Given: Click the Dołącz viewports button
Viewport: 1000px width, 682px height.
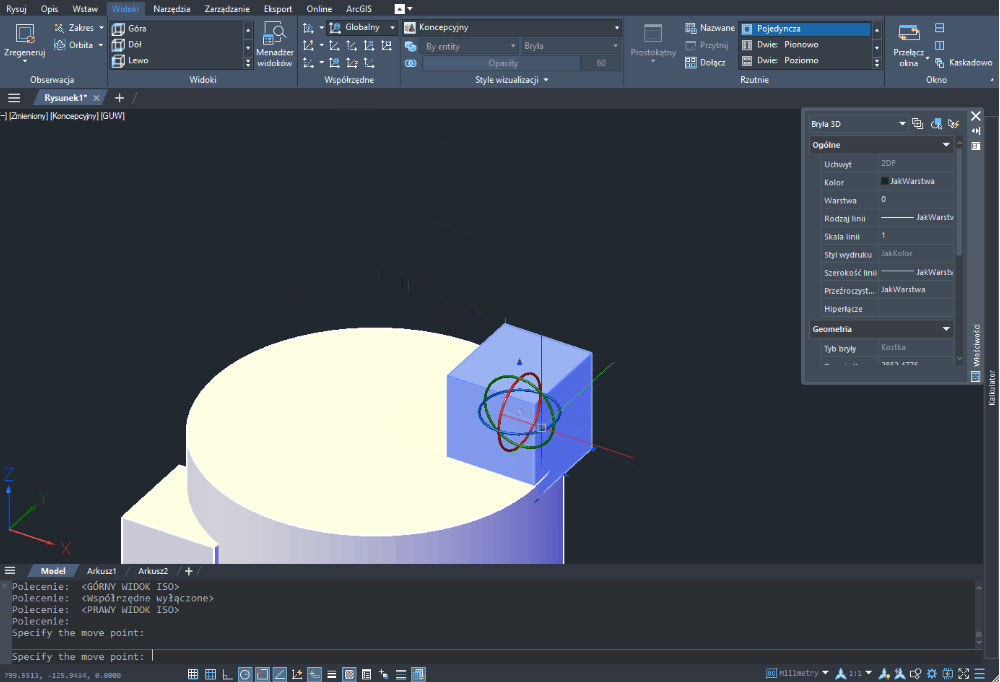Looking at the screenshot, I should click(x=705, y=63).
